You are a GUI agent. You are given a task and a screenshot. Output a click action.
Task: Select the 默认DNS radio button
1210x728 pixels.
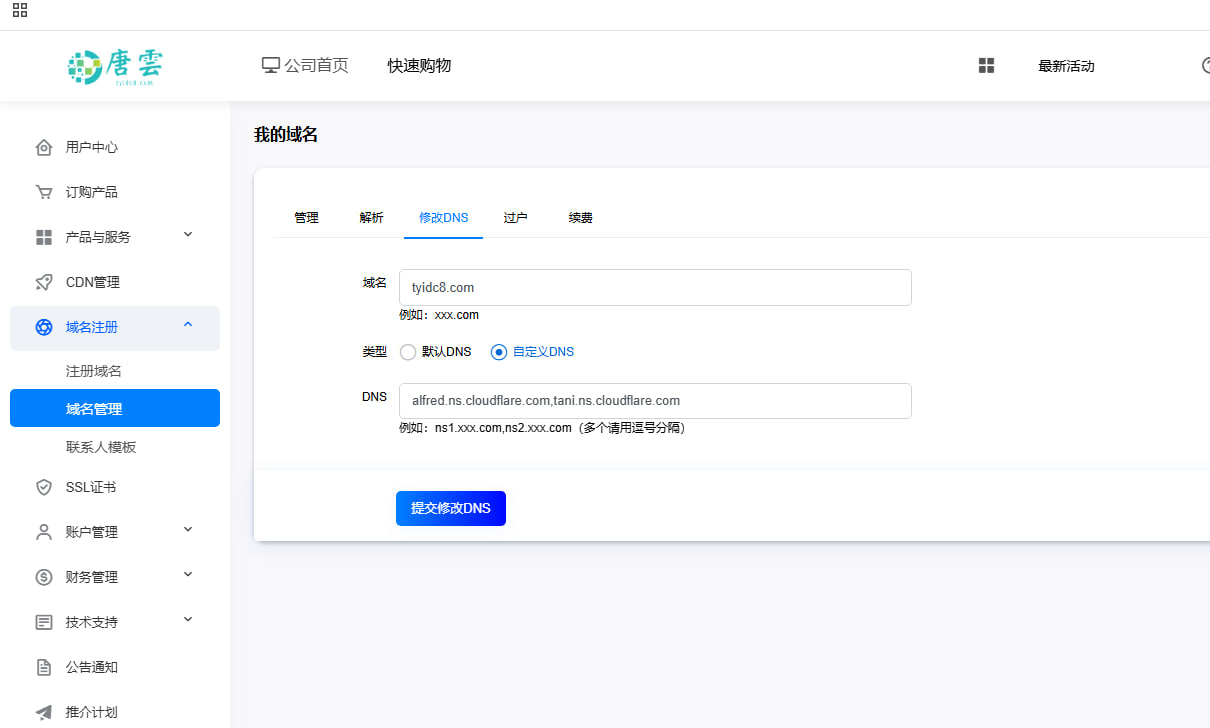[408, 352]
